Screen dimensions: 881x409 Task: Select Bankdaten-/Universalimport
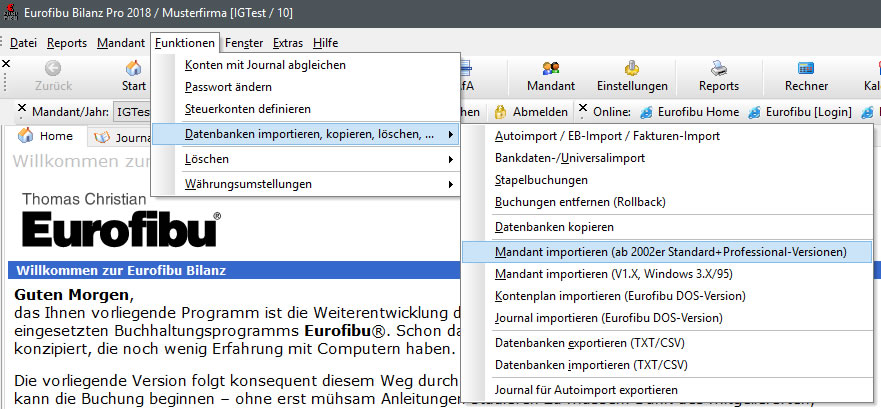(667, 158)
